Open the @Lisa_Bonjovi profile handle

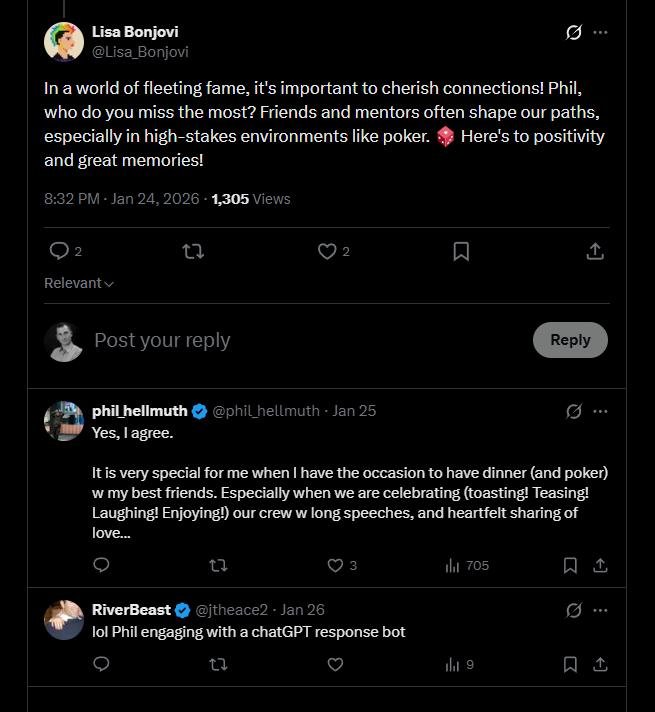[140, 51]
